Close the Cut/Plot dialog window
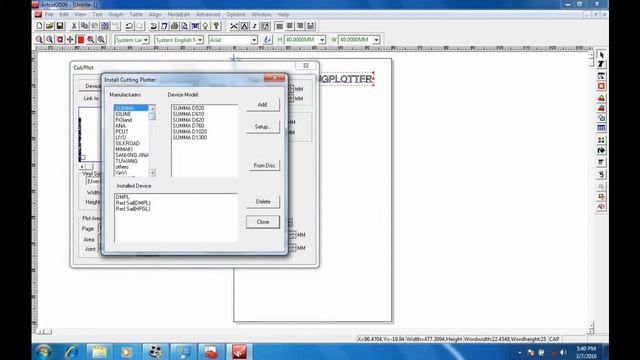Screen dimensions: 640x360 coord(306,66)
